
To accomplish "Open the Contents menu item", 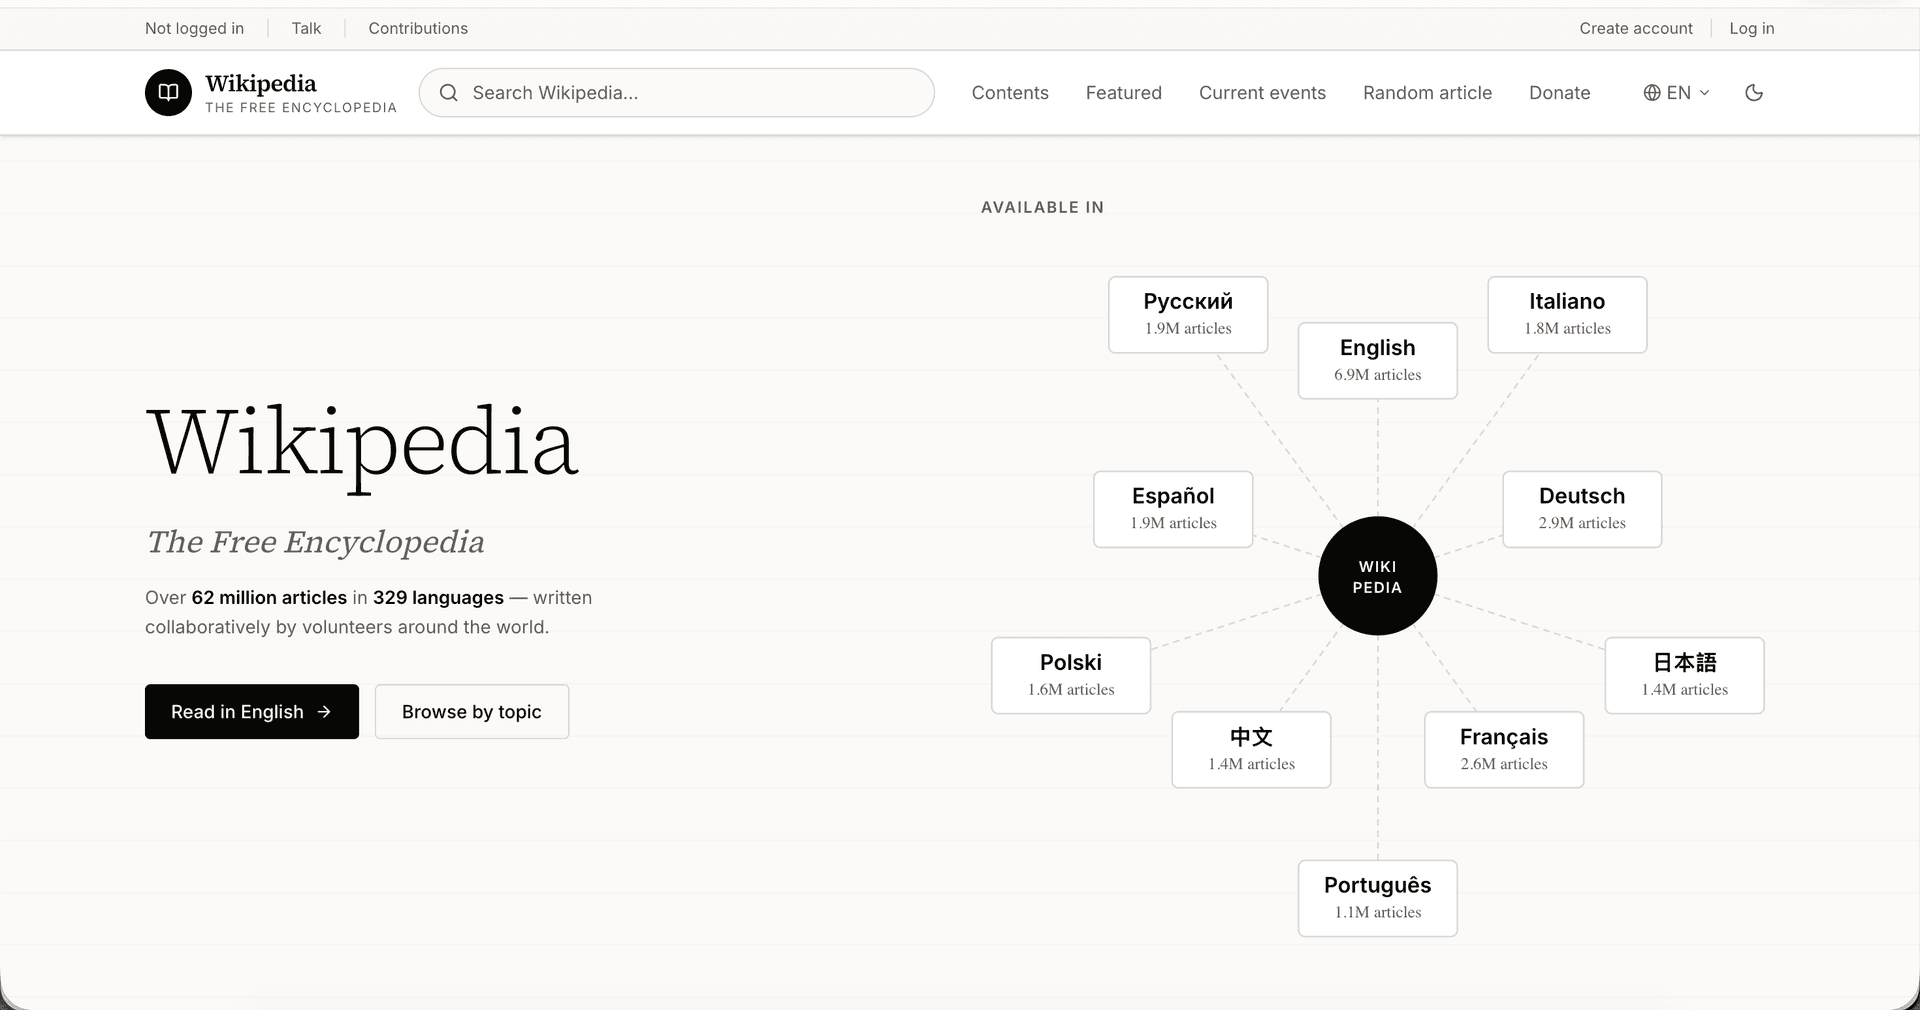I will (1010, 93).
